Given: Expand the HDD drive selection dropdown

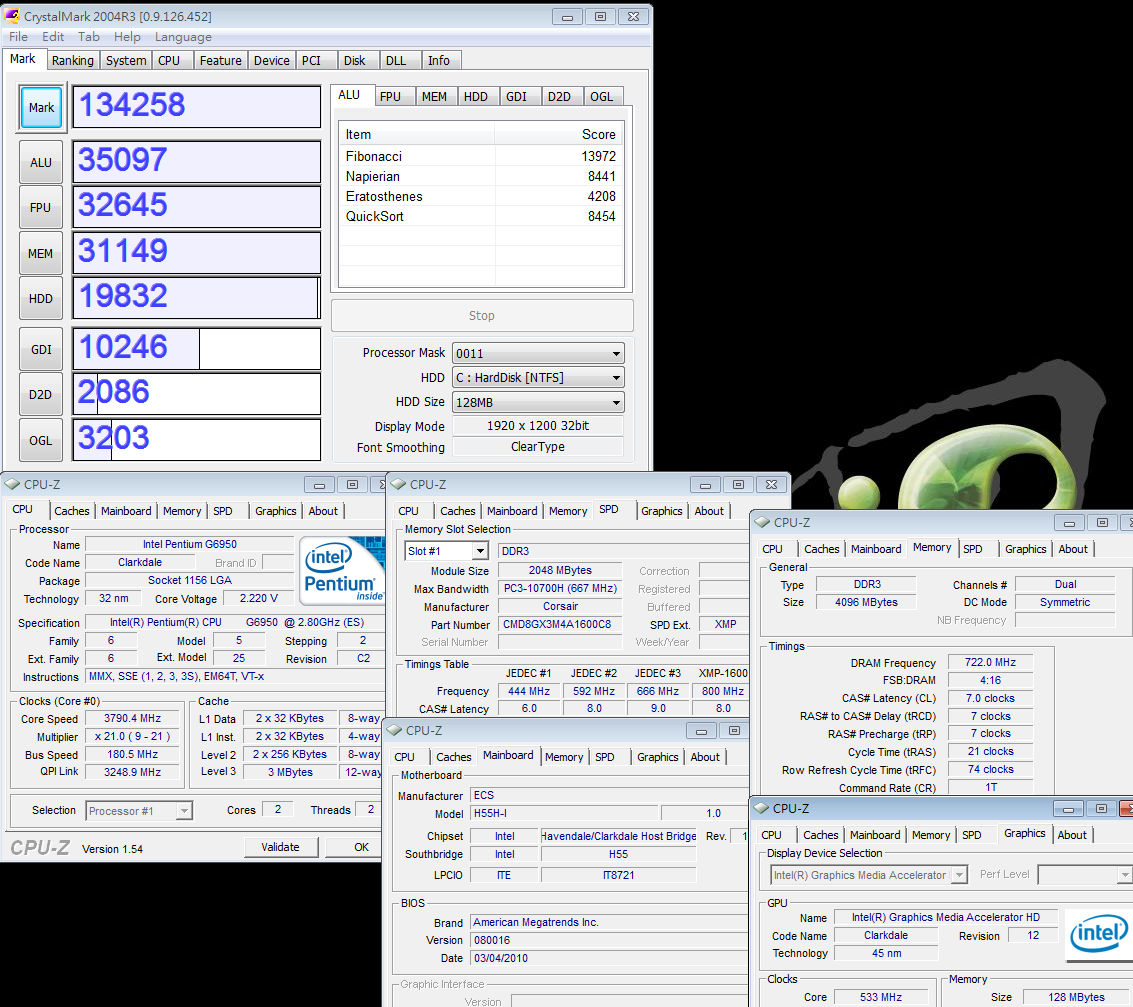Looking at the screenshot, I should click(538, 378).
